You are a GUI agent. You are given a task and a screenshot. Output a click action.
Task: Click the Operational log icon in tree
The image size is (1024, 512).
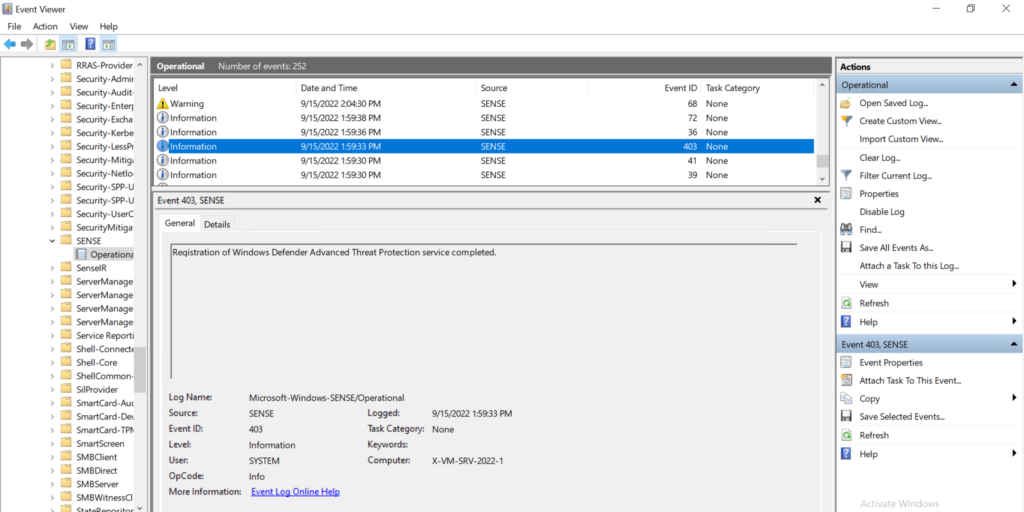coord(81,254)
